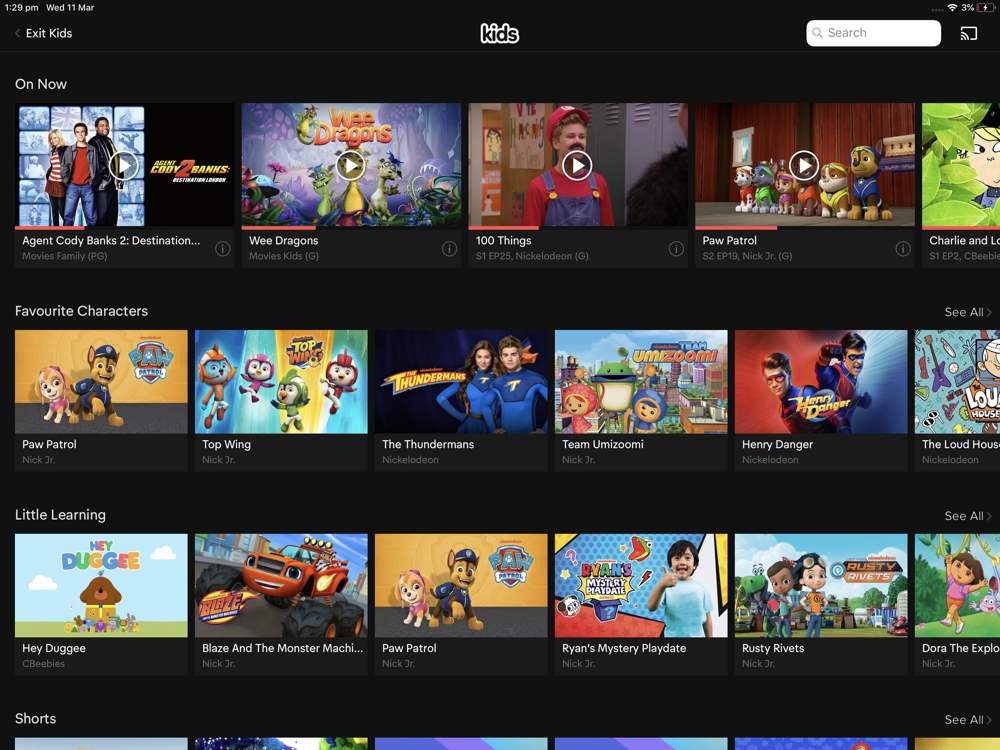Image resolution: width=1000 pixels, height=750 pixels.
Task: Tap the clock reading 1:29 pm
Action: click(21, 8)
